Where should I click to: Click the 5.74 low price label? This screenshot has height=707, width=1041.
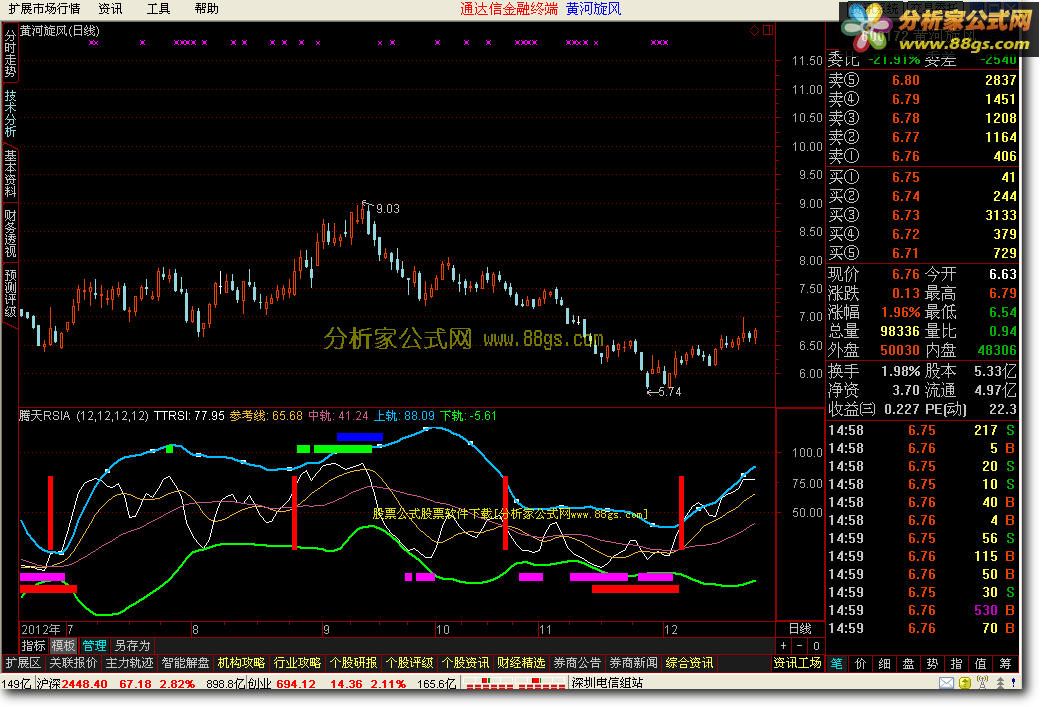pos(669,392)
